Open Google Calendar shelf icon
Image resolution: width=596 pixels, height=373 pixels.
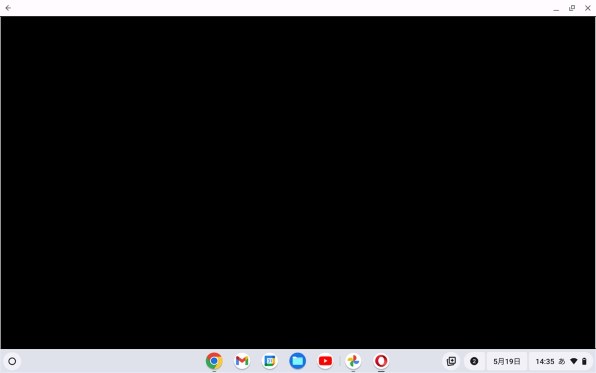point(269,361)
